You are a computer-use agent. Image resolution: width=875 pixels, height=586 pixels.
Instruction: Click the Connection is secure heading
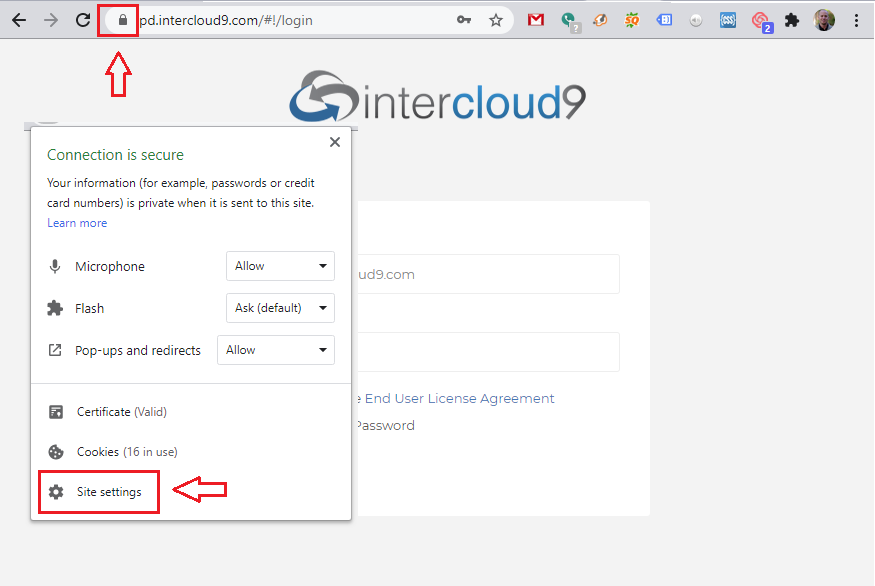[x=115, y=155]
